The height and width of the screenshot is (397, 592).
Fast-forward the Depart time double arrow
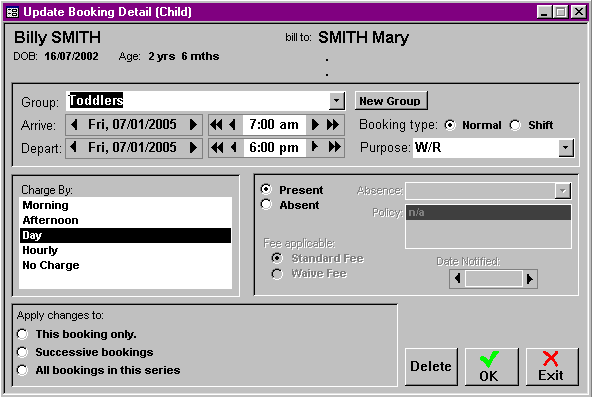point(334,147)
